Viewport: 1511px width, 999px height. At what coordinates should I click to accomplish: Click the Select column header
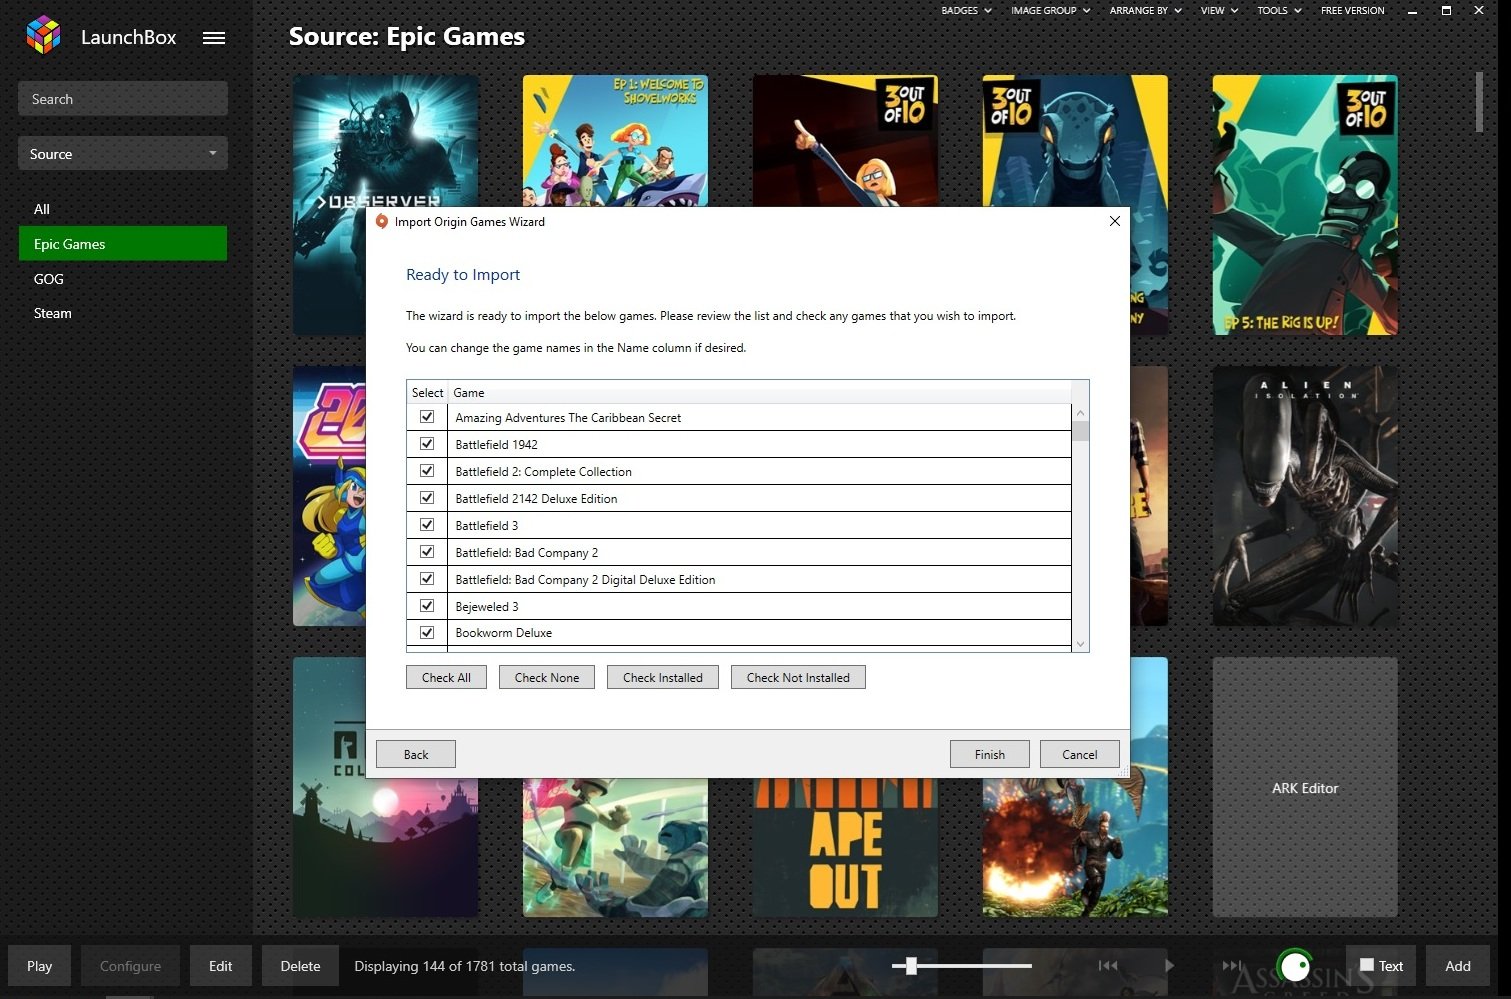click(x=427, y=393)
